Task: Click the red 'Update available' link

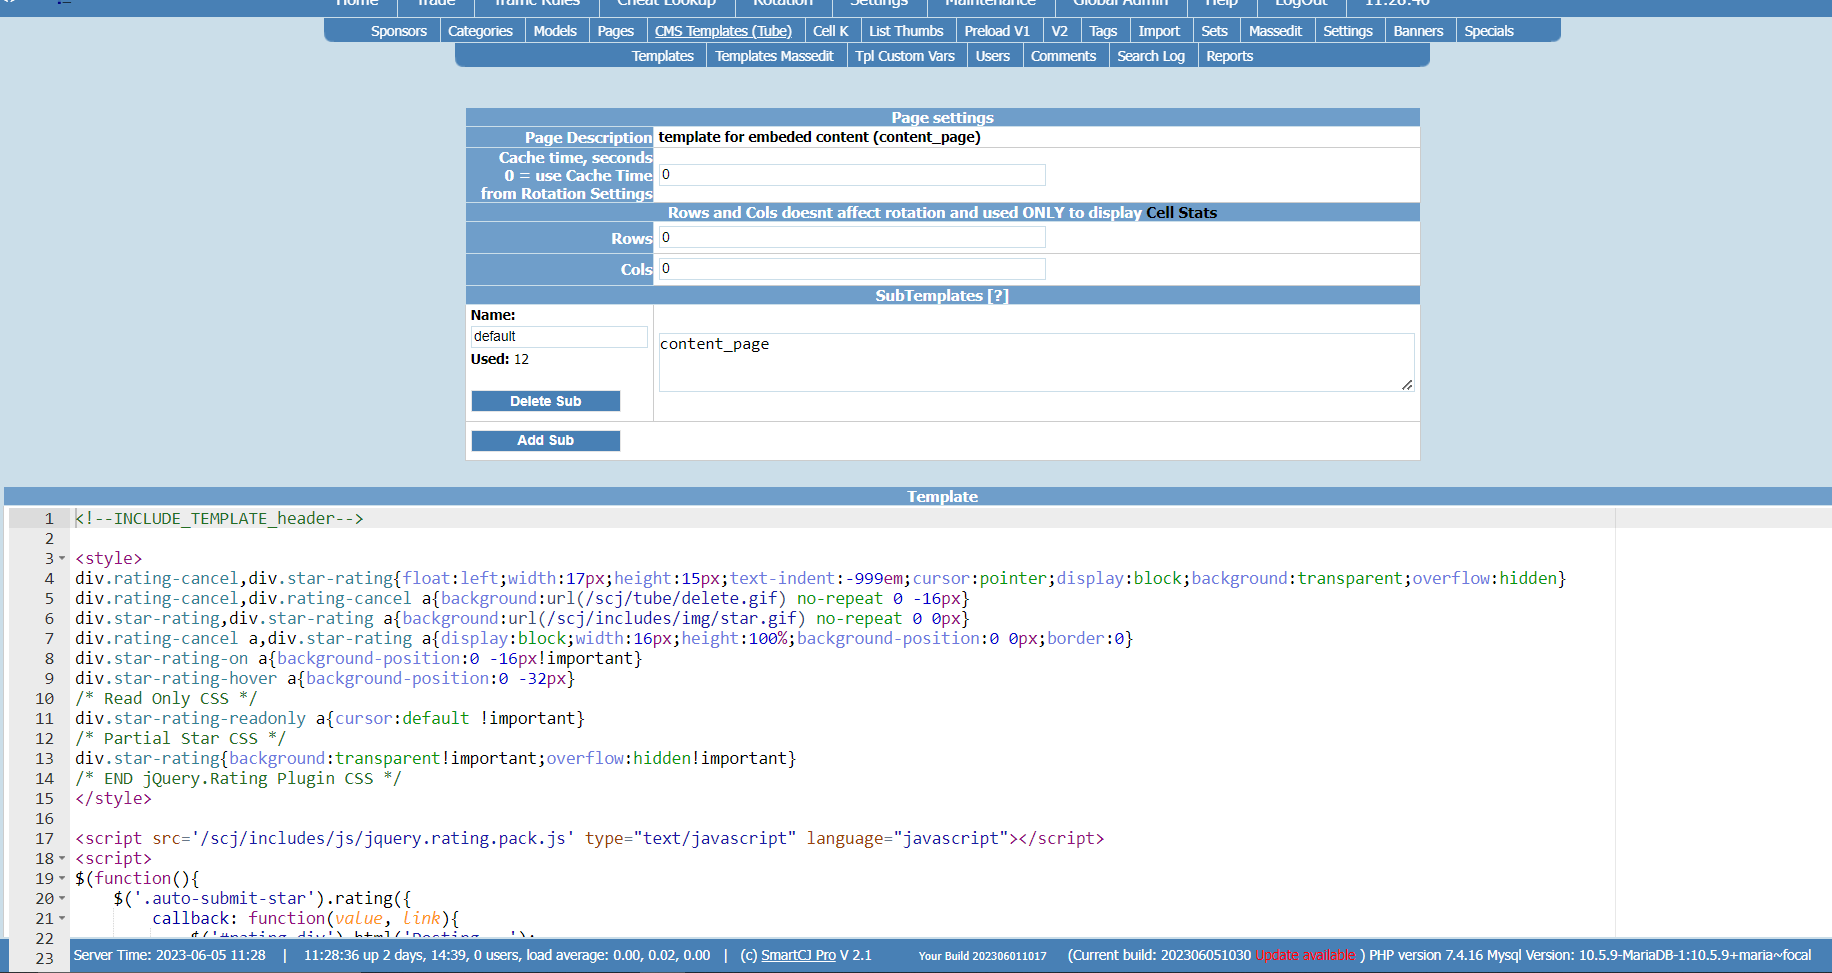Action: (x=1305, y=955)
